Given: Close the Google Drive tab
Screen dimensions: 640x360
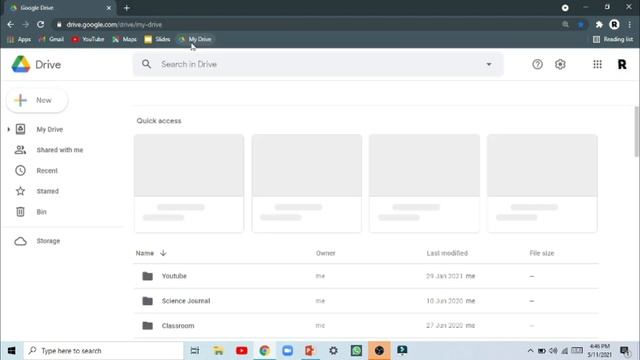Looking at the screenshot, I should [x=109, y=8].
